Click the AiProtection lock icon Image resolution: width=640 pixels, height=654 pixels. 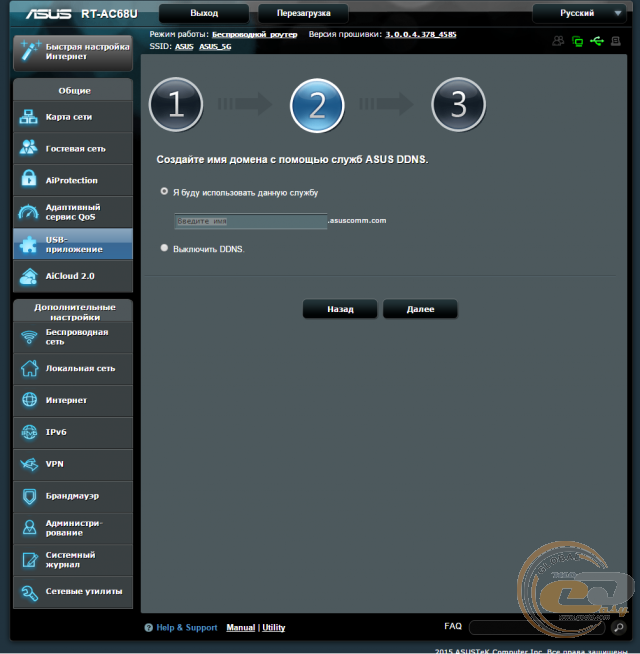pyautogui.click(x=28, y=179)
